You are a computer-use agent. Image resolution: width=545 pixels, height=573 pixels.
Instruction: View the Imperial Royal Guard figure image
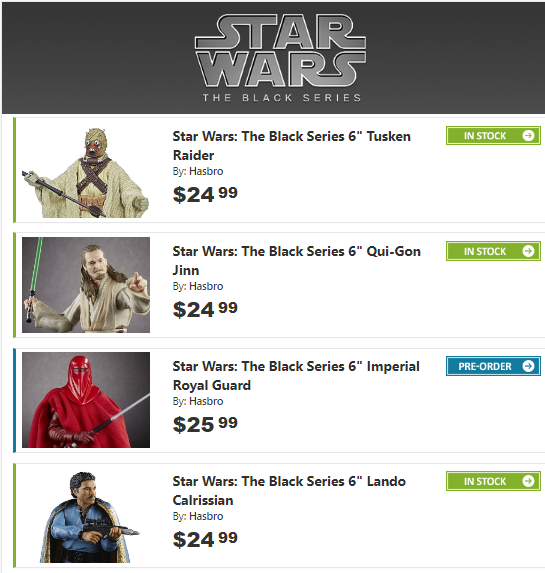pos(86,400)
